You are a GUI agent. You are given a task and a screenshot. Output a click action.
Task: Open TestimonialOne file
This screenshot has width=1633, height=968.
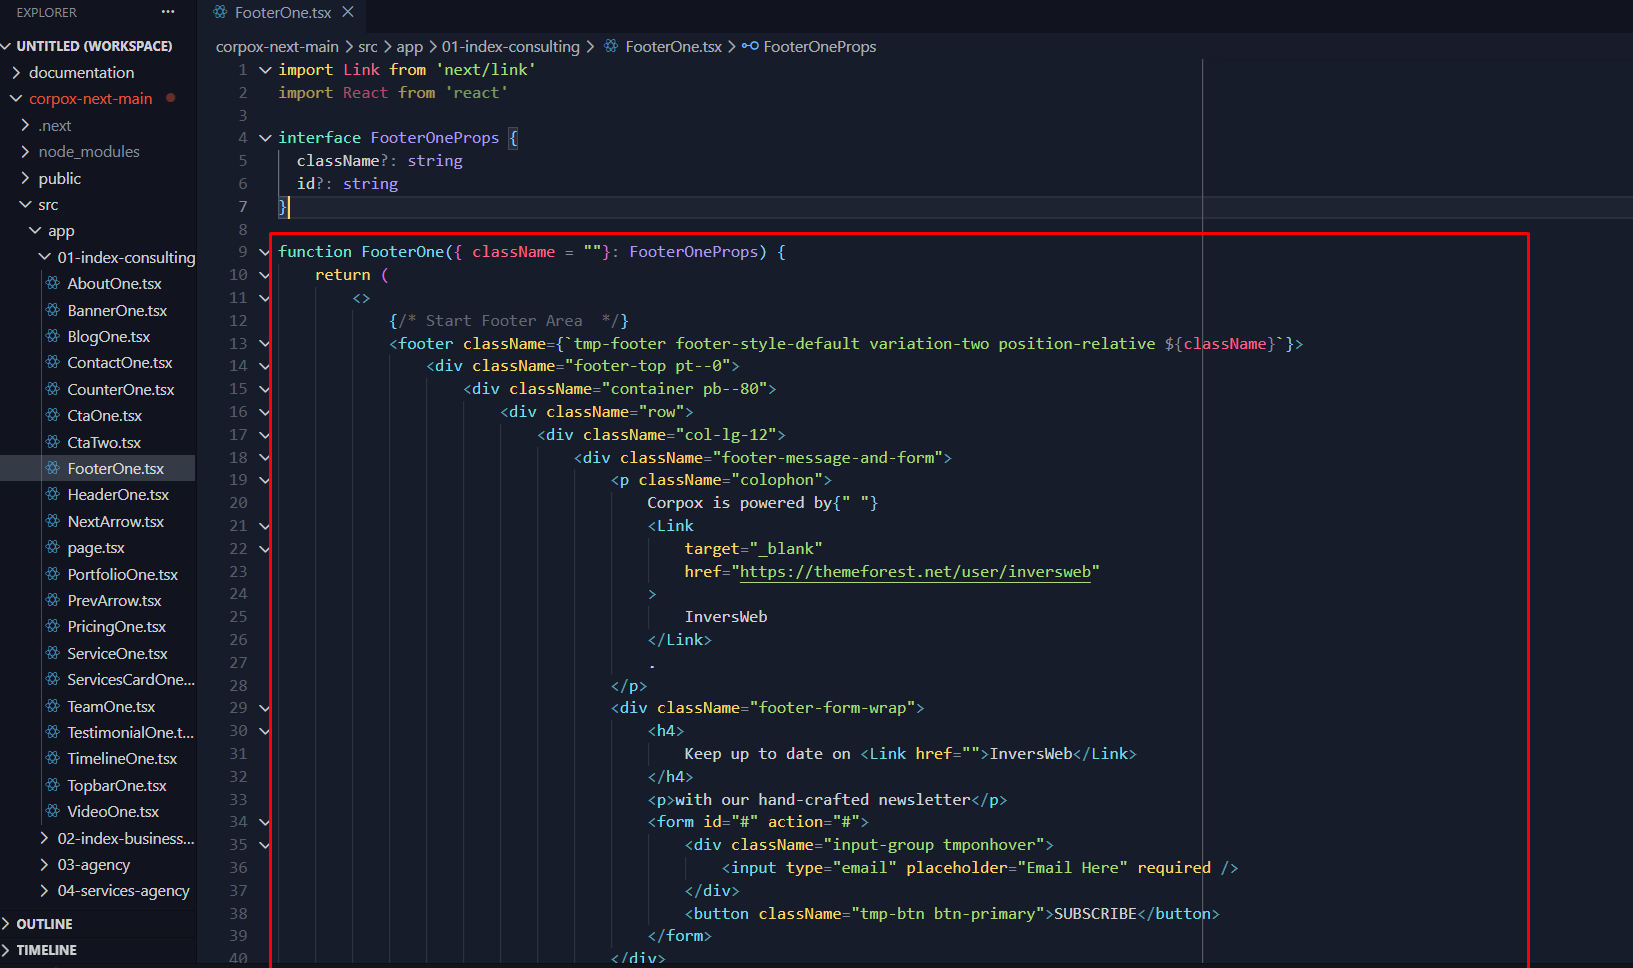(x=130, y=732)
